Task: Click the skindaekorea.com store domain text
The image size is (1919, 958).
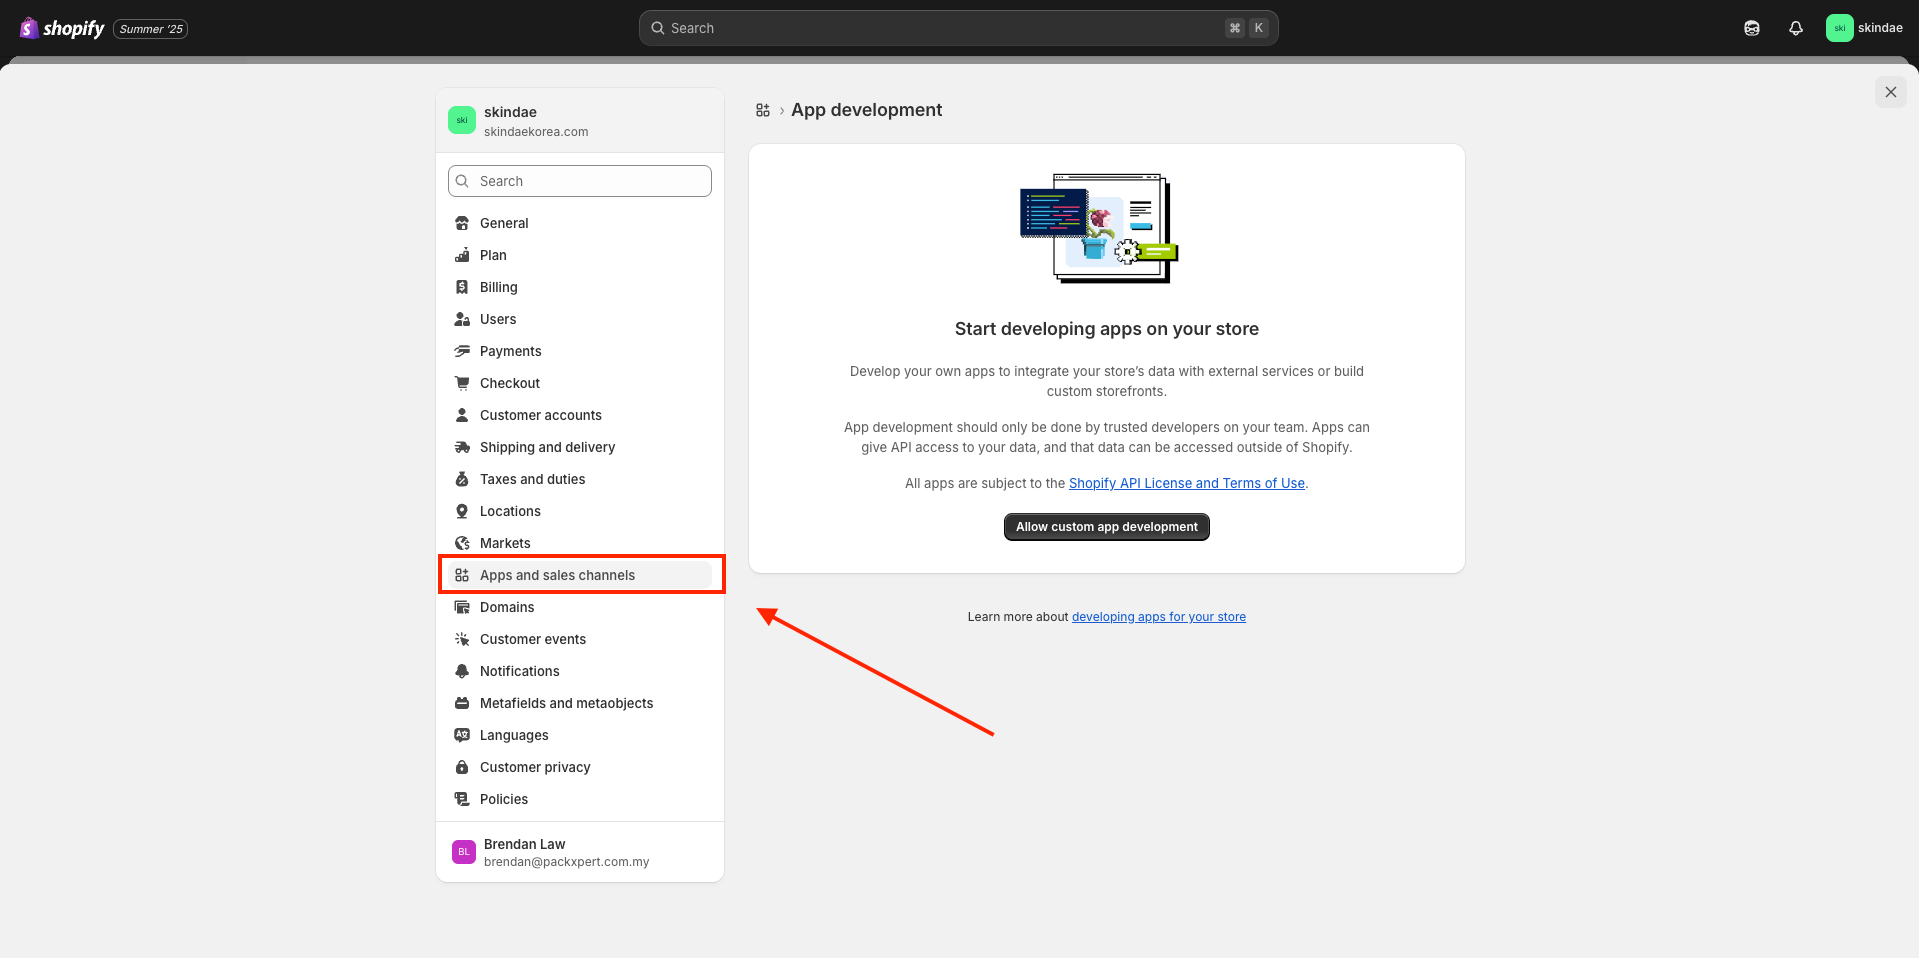Action: point(536,132)
